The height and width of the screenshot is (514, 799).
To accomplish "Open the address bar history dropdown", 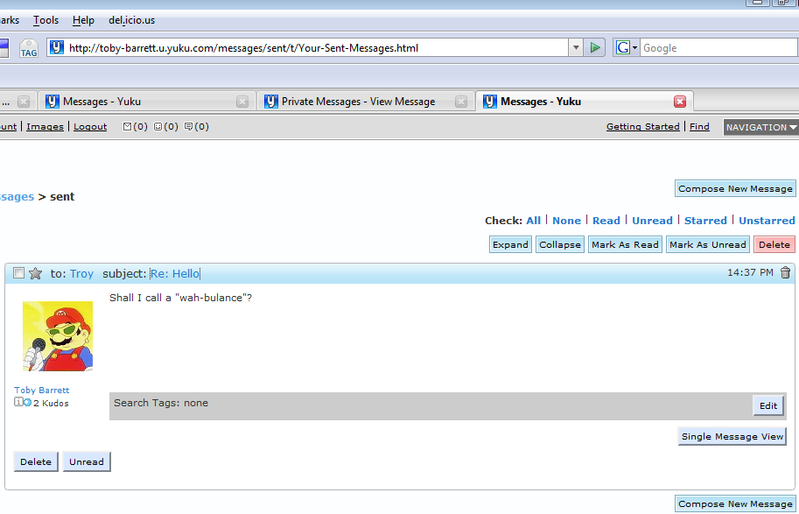I will 575,47.
